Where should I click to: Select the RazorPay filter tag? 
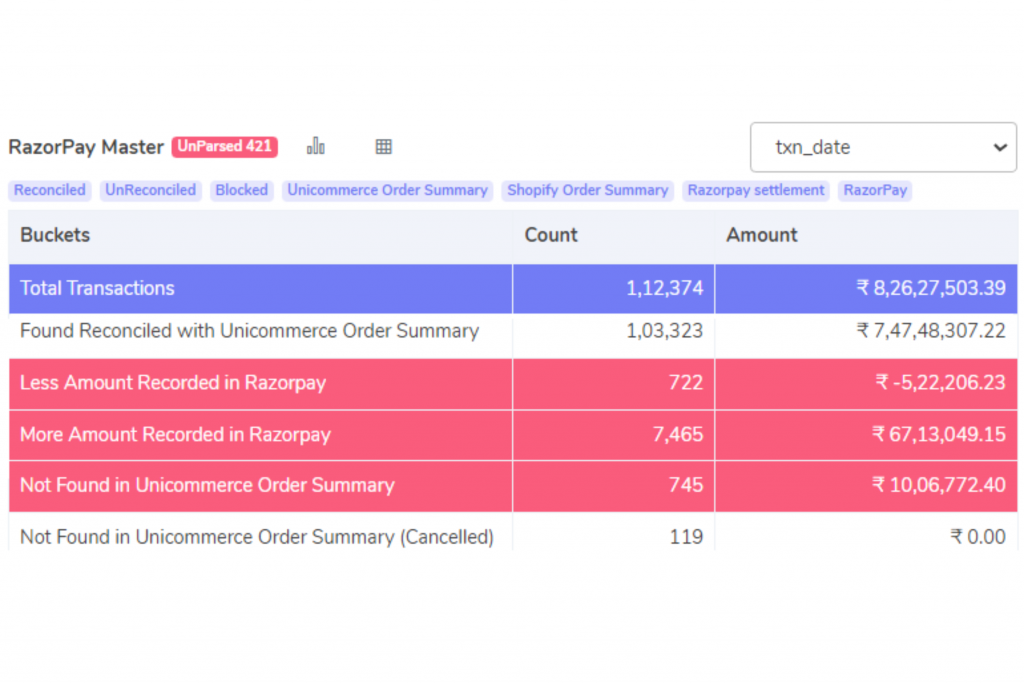875,190
